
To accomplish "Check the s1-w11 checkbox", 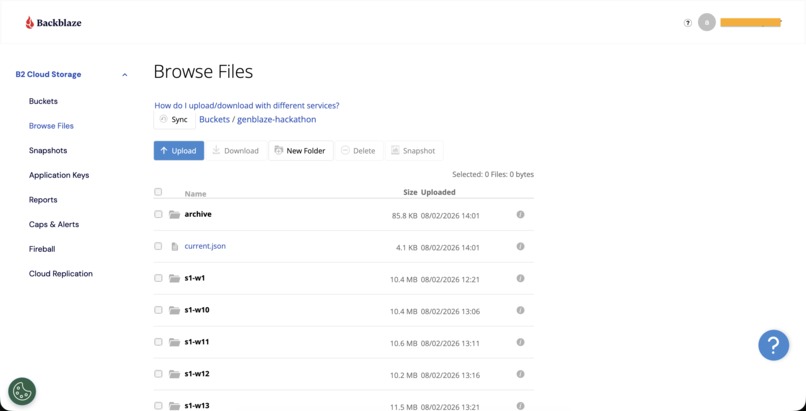I will tap(158, 341).
